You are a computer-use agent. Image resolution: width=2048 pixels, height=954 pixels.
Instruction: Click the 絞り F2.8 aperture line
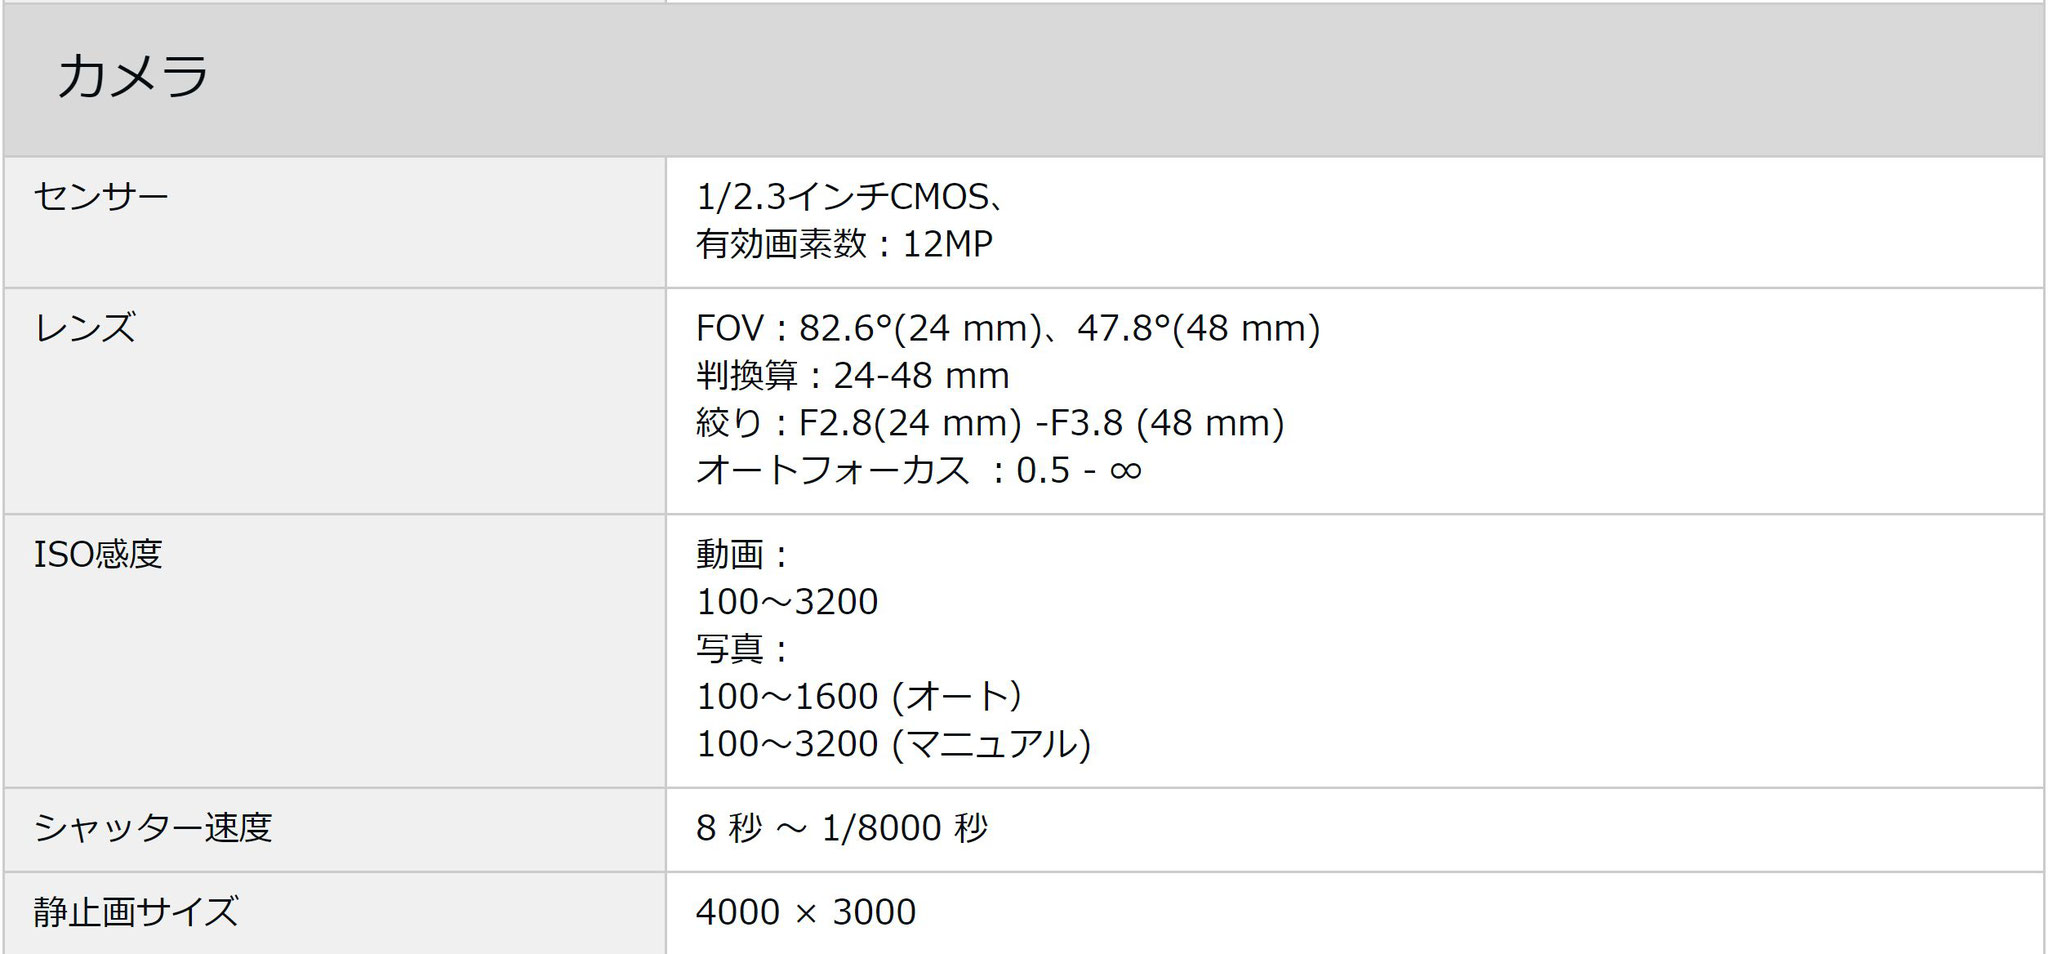click(x=990, y=423)
